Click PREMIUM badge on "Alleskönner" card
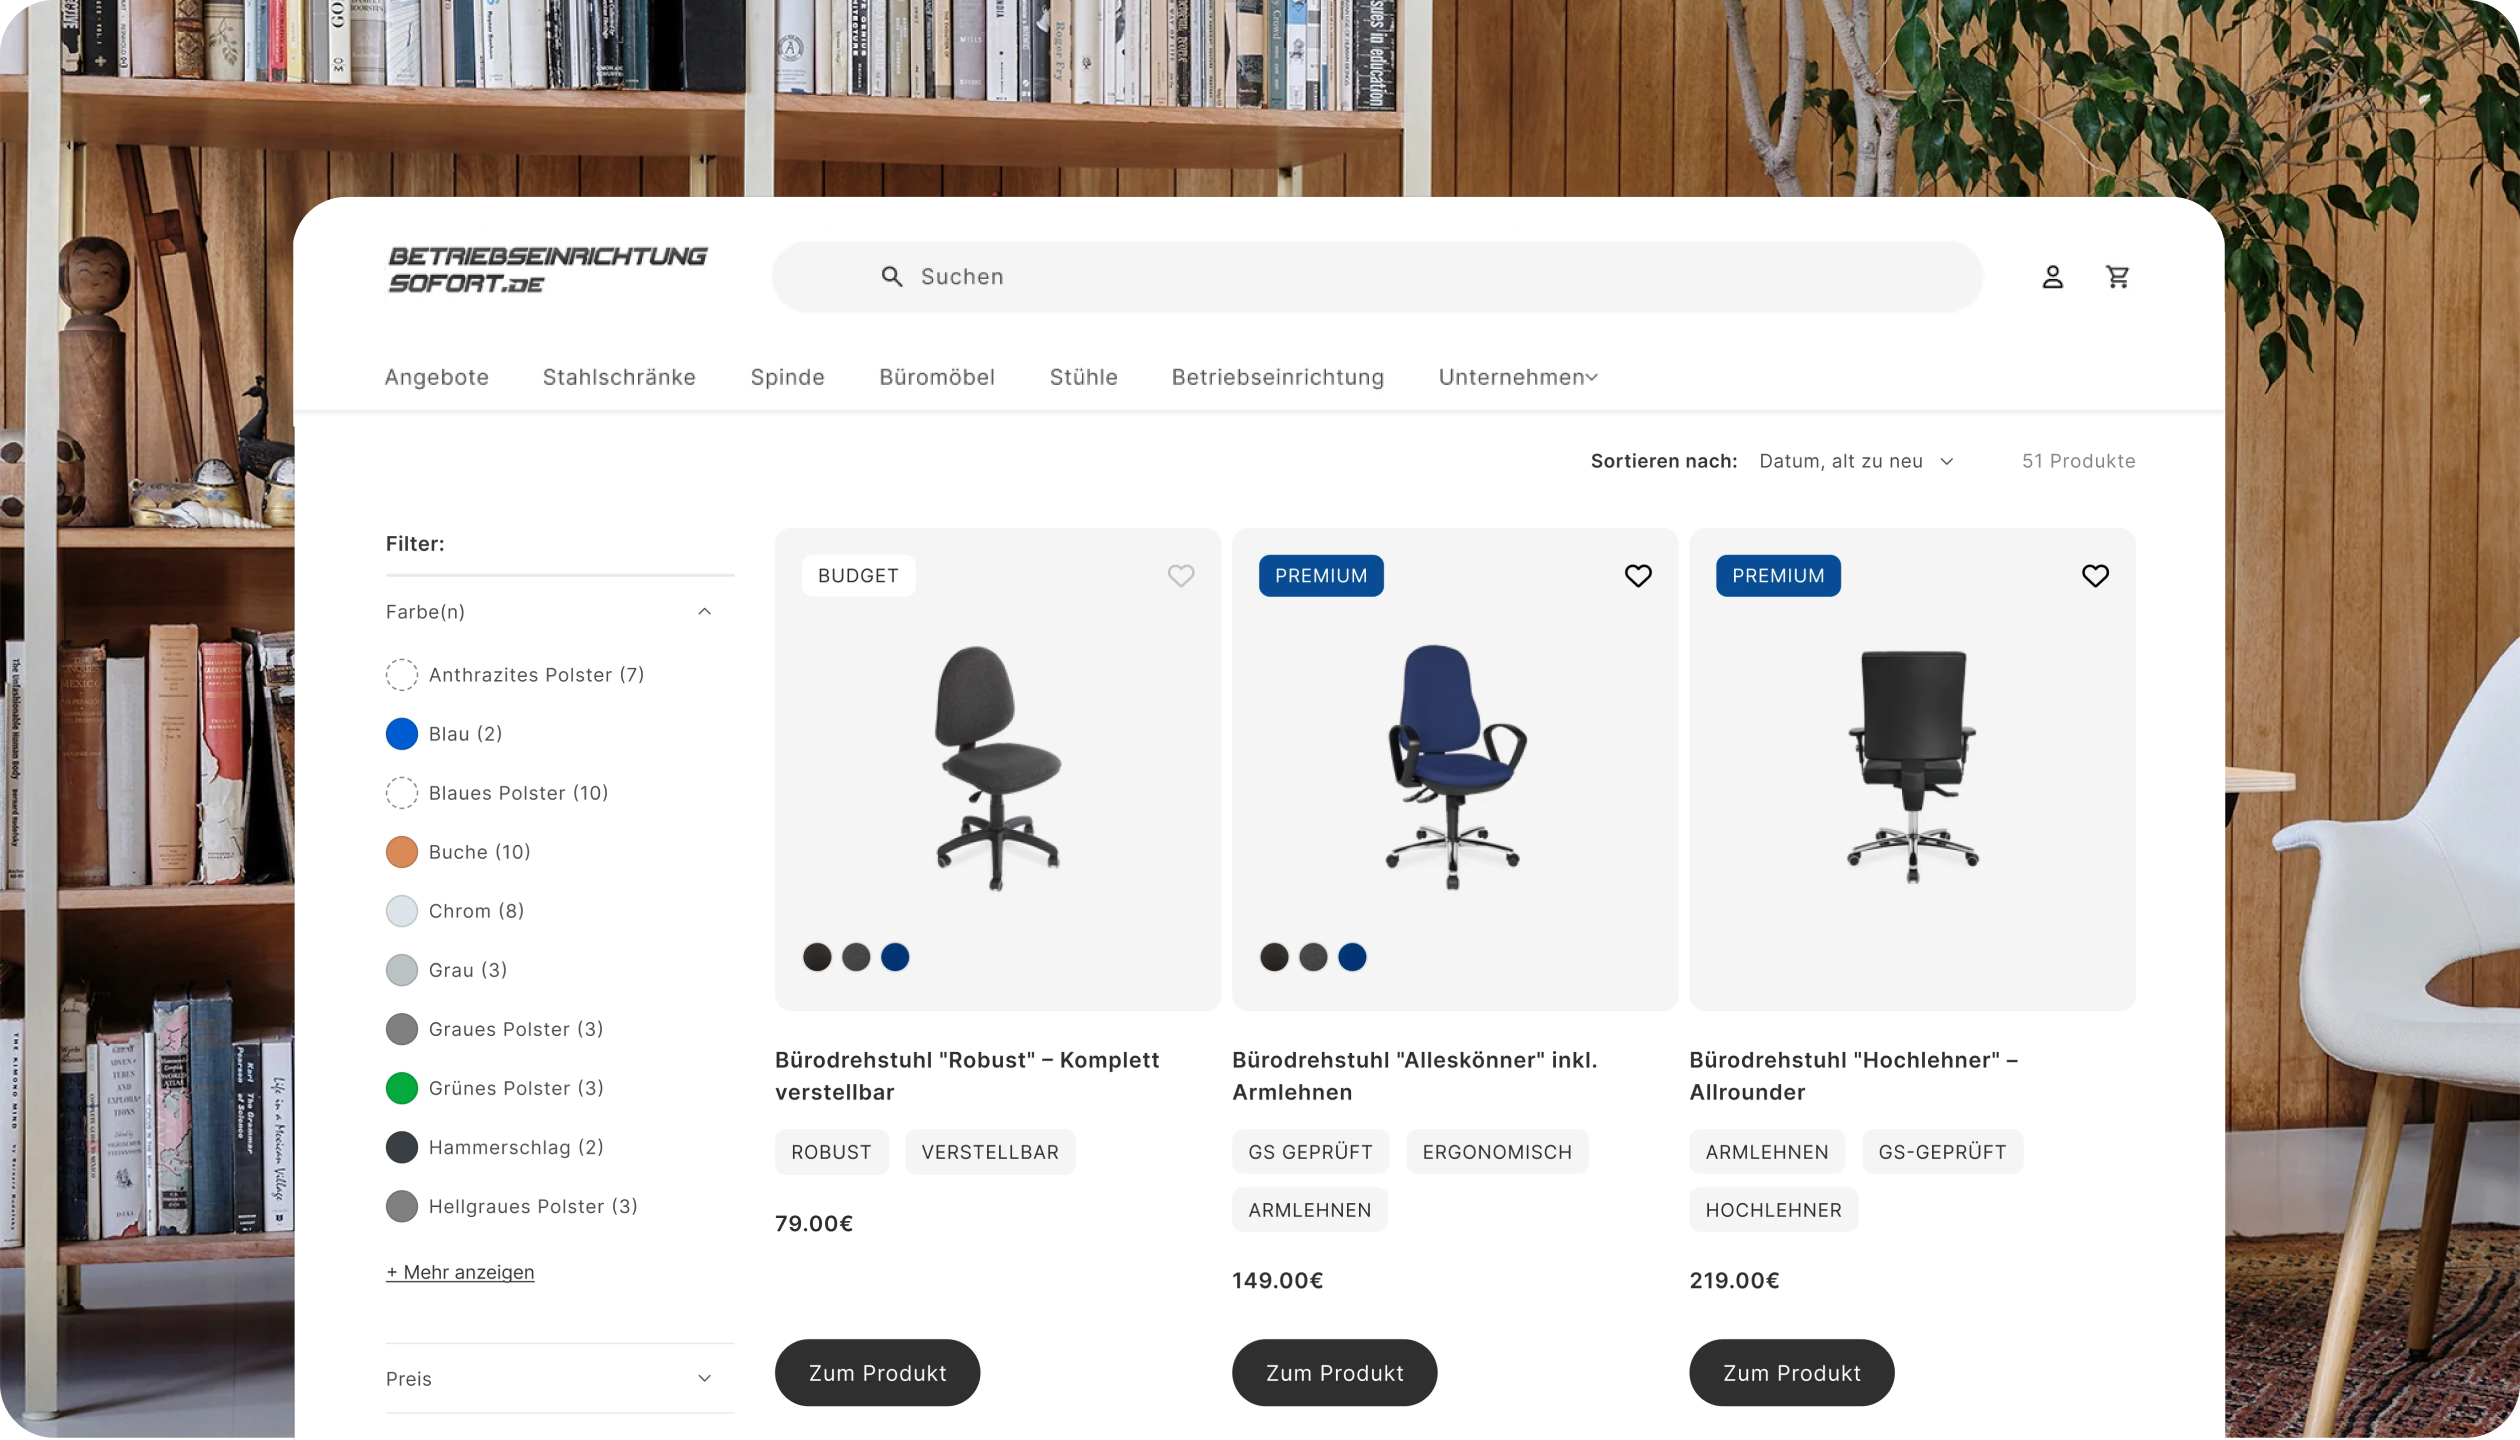This screenshot has width=2520, height=1440. click(1321, 576)
